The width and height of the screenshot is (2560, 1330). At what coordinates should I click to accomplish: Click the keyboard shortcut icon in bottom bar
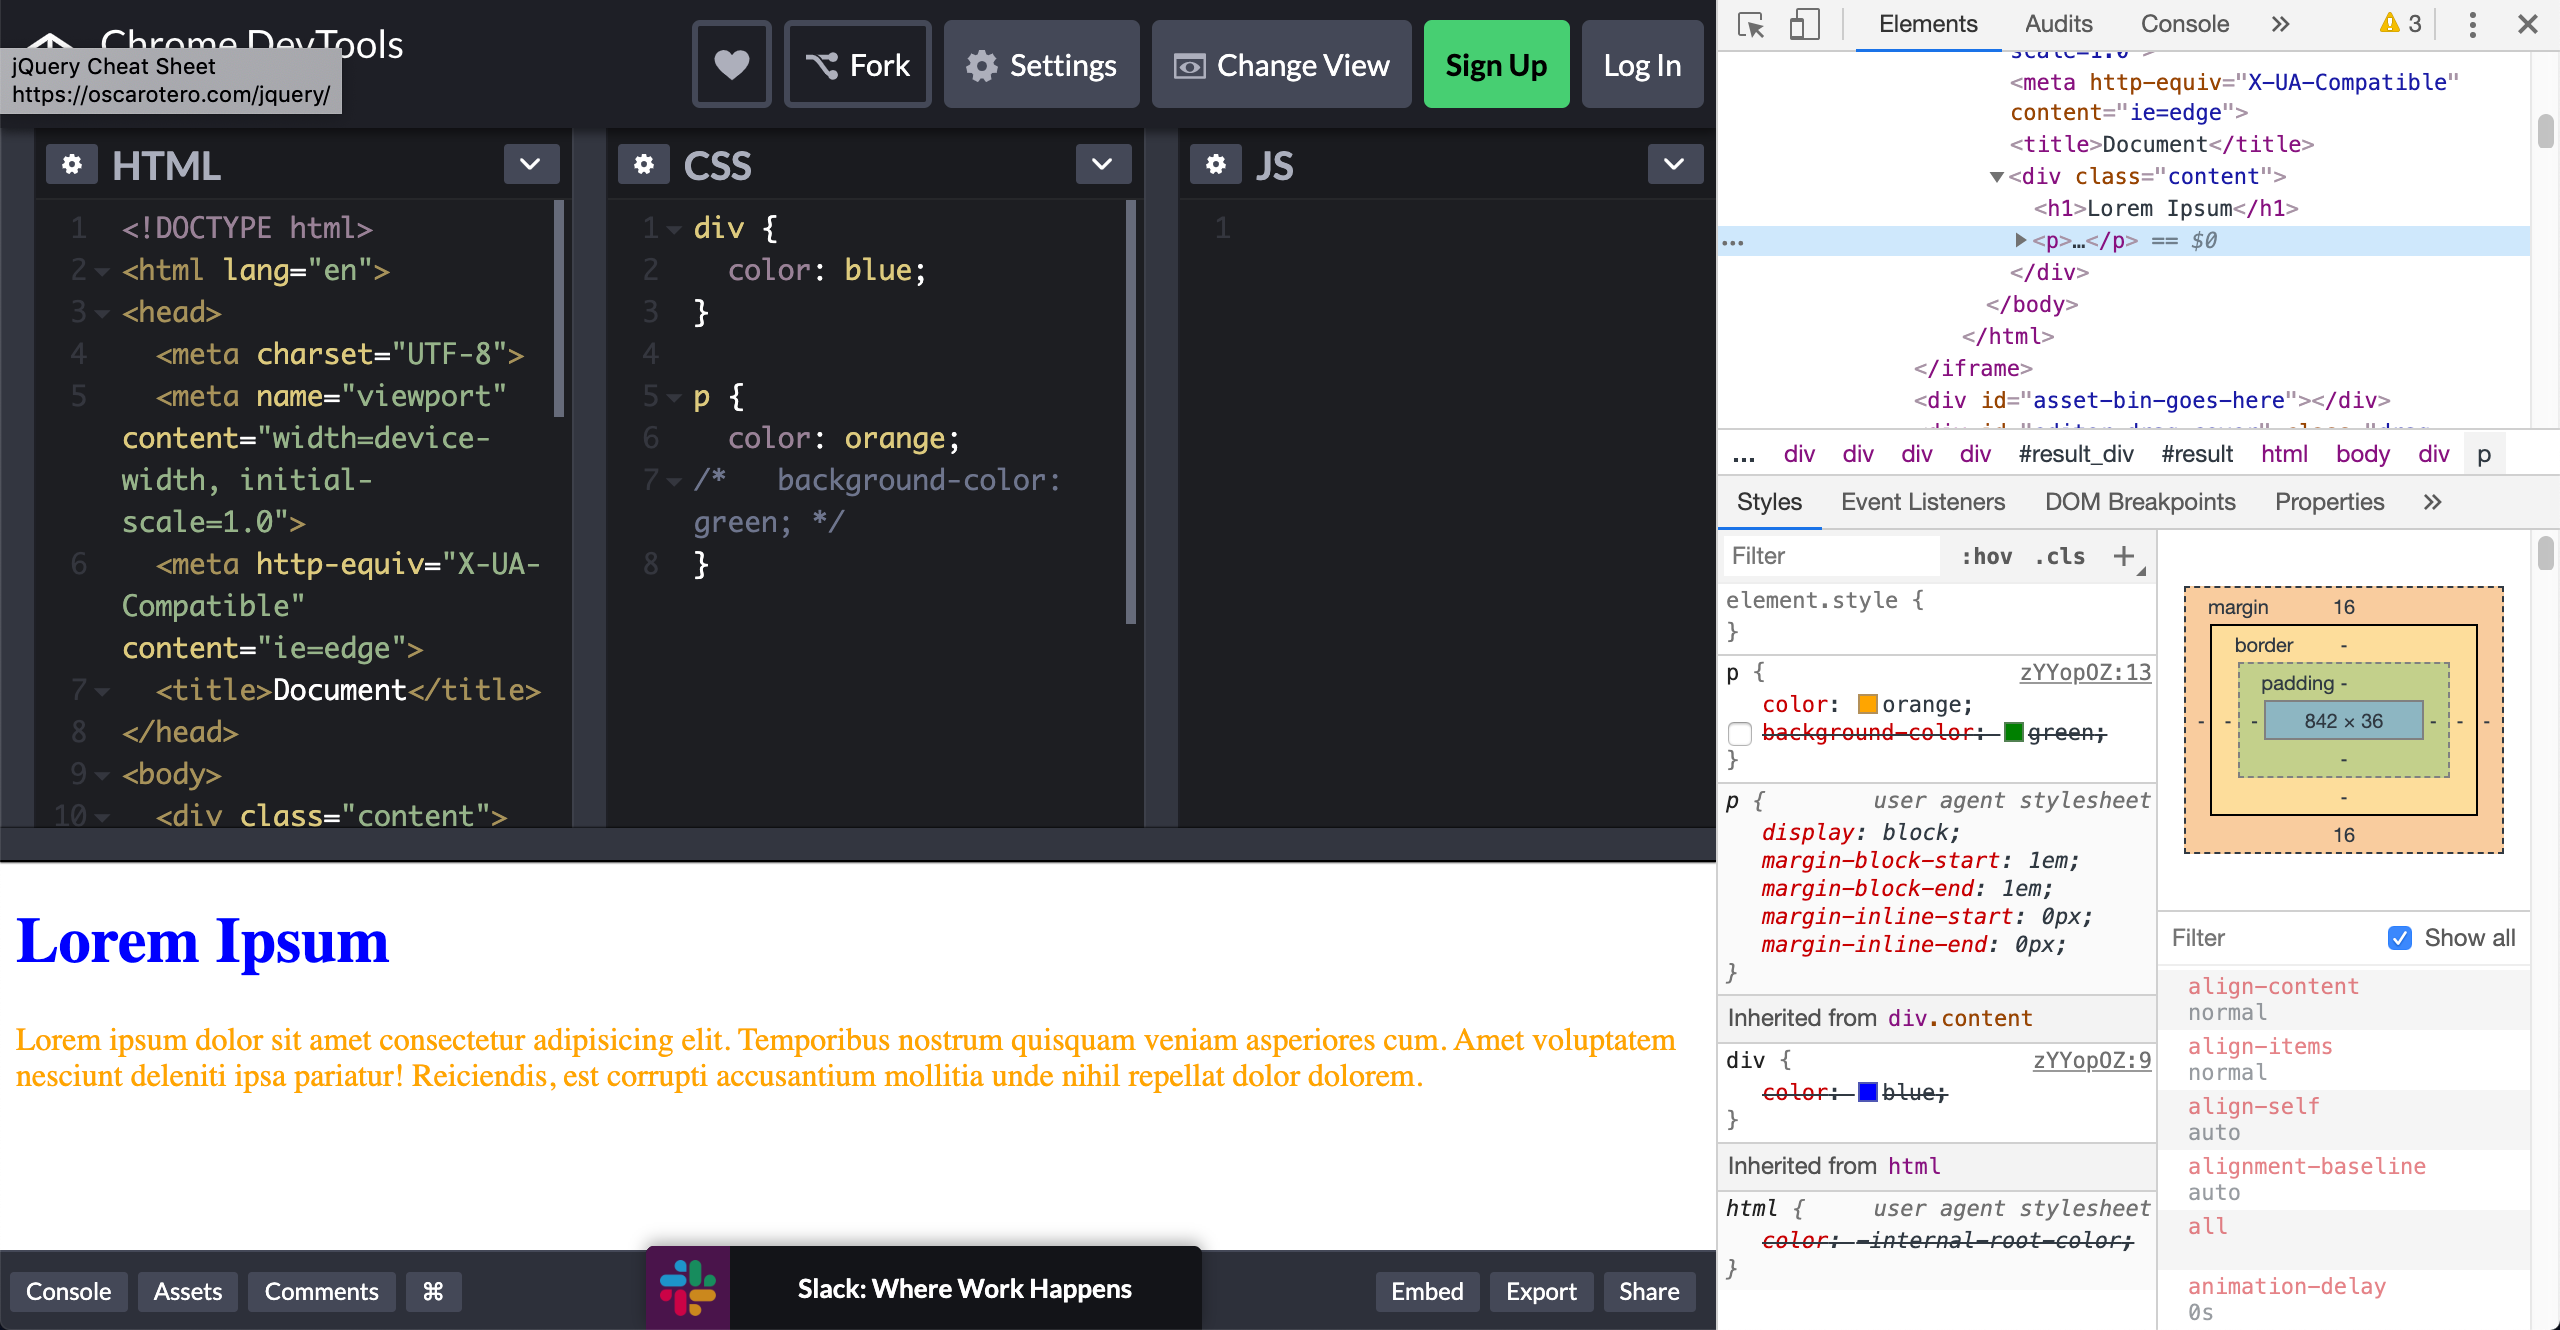tap(433, 1291)
